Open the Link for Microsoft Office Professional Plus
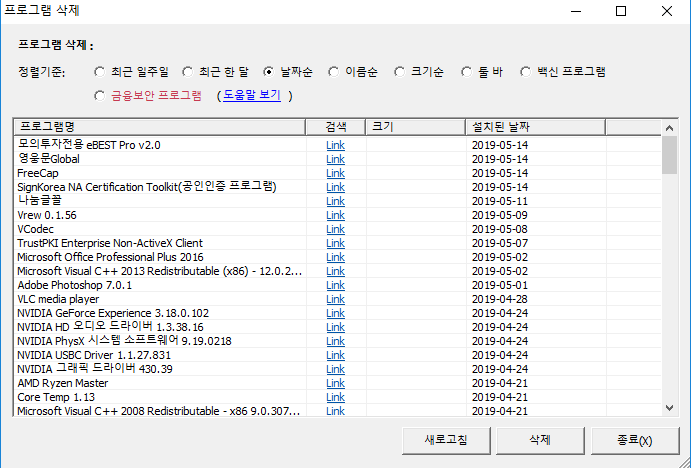Screen dimensions: 691x468 pos(335,257)
